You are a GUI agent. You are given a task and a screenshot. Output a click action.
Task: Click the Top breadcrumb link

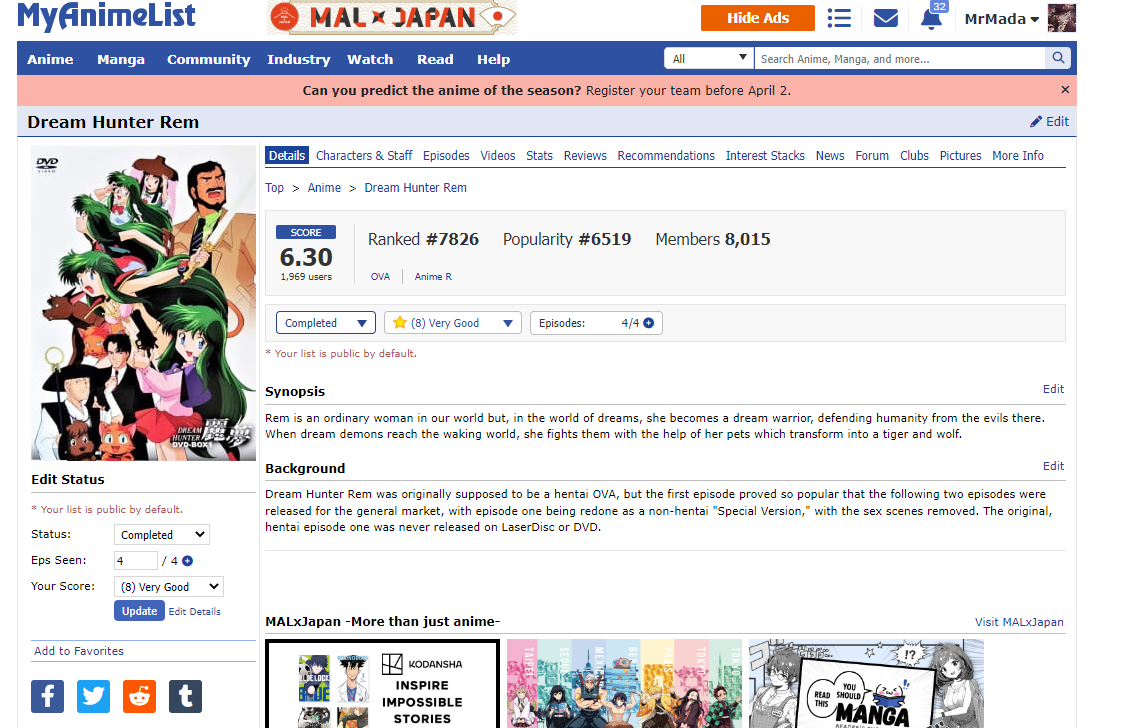tap(275, 187)
